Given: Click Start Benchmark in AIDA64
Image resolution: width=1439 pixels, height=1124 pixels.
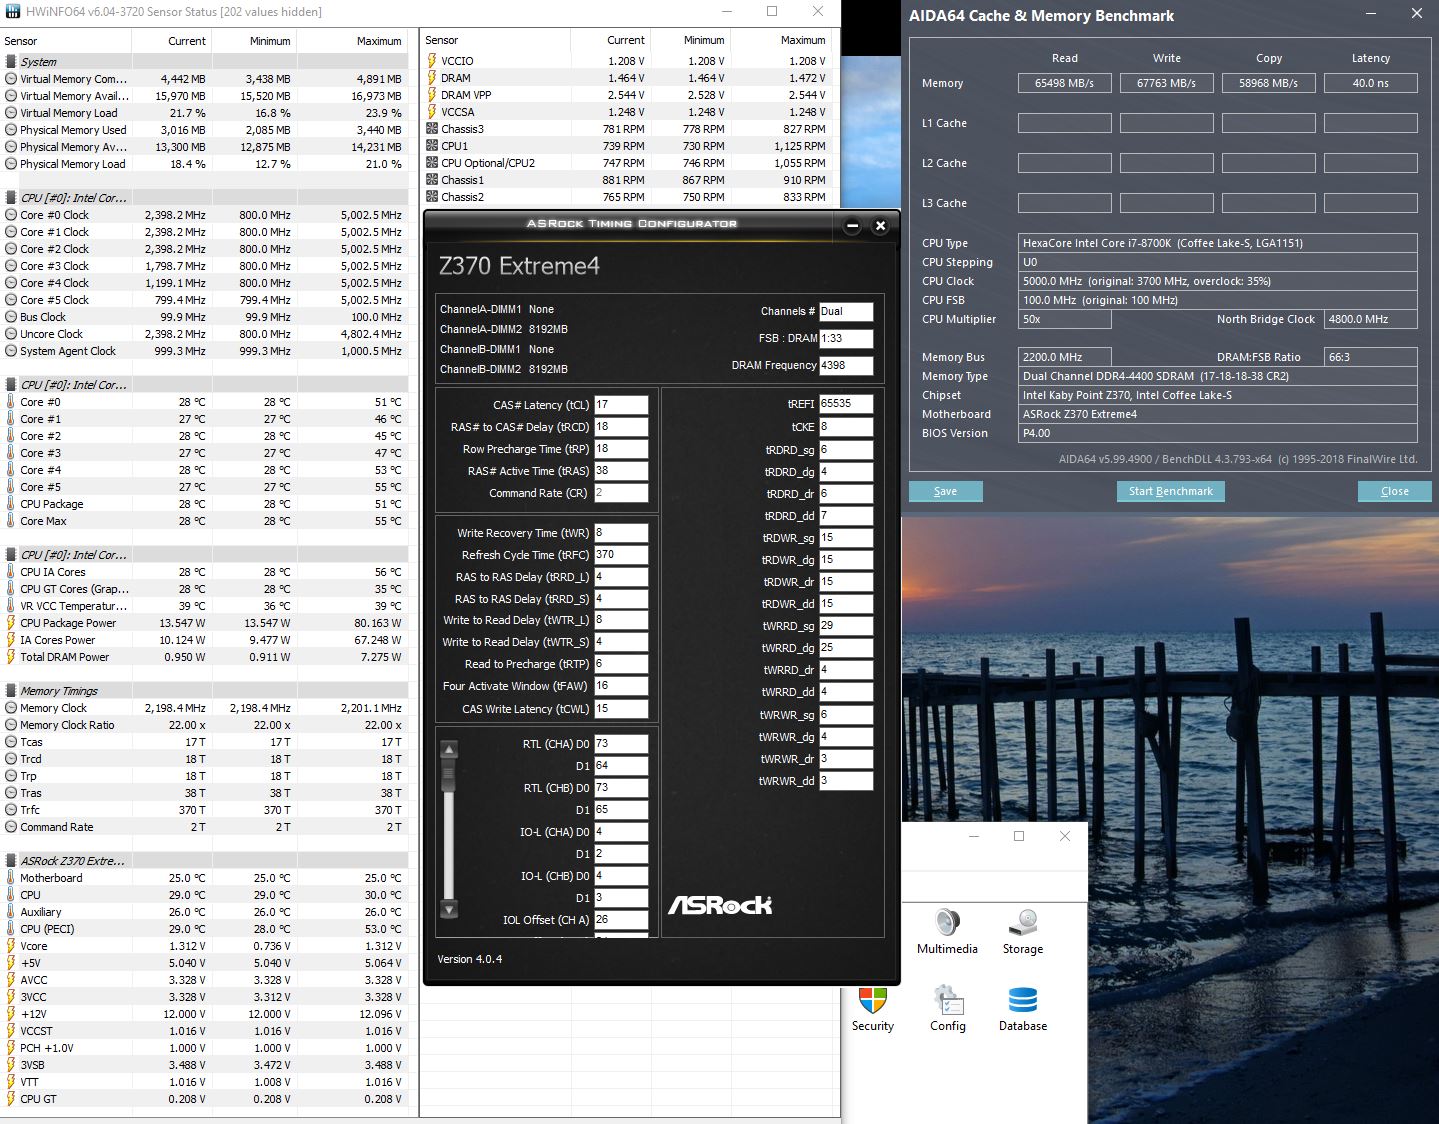Looking at the screenshot, I should click(x=1170, y=491).
